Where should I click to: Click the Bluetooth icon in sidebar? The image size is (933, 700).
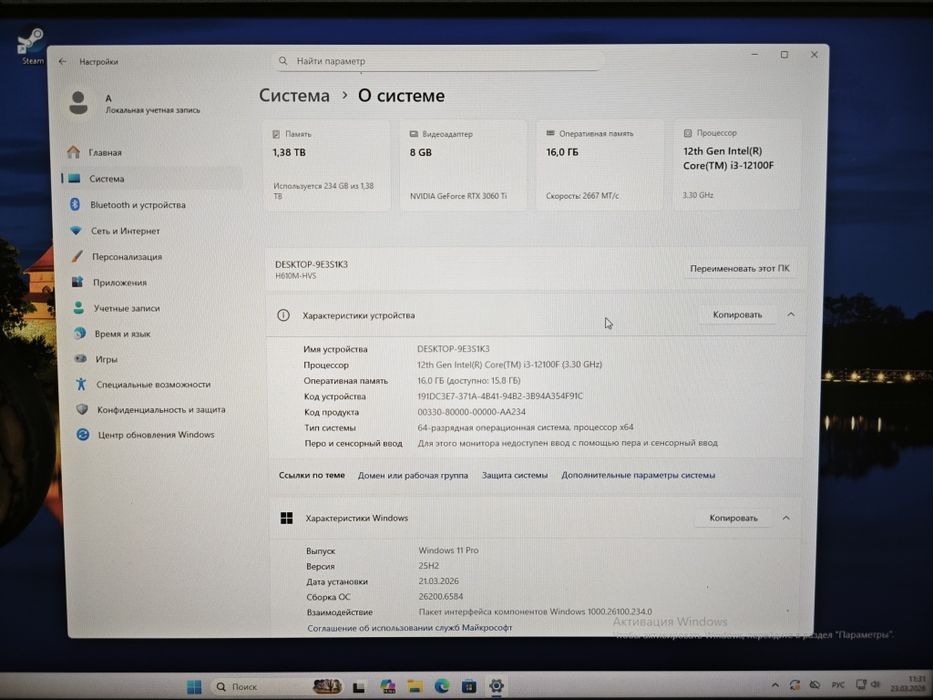(x=75, y=204)
